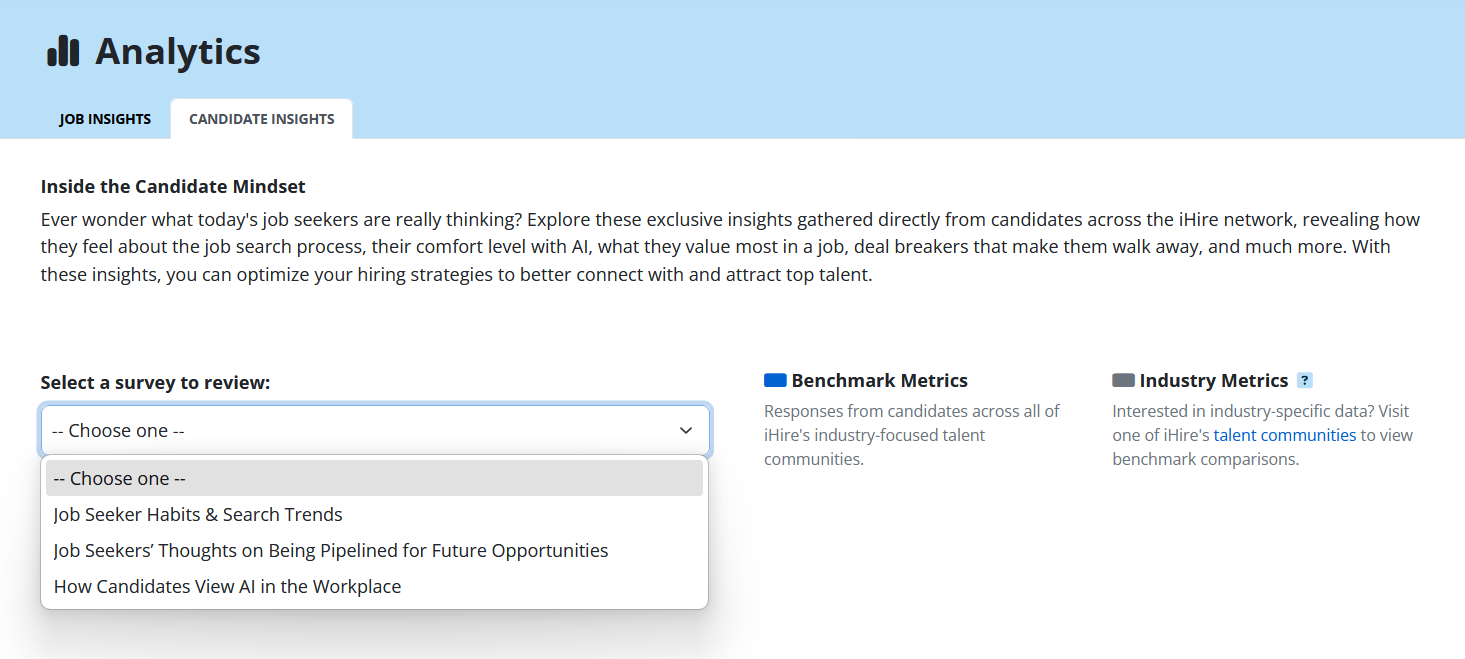Click the introductory paragraph about job seekers

pyautogui.click(x=730, y=247)
